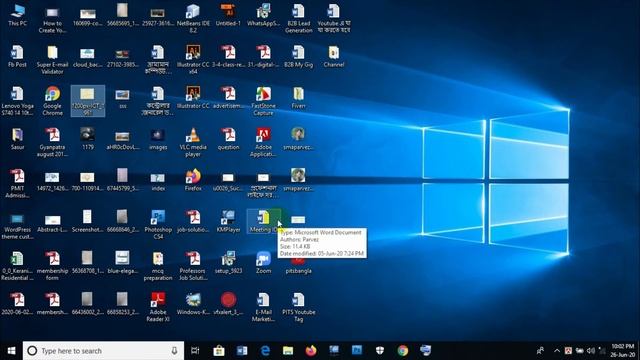Select the This PC desktop icon

pyautogui.click(x=18, y=16)
